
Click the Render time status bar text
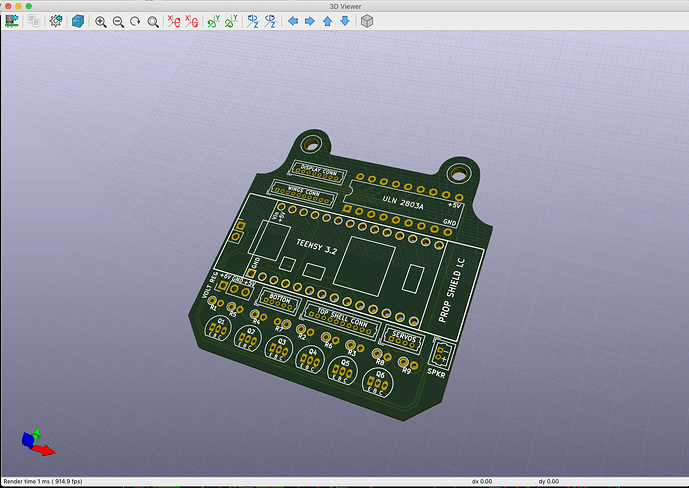click(x=43, y=481)
